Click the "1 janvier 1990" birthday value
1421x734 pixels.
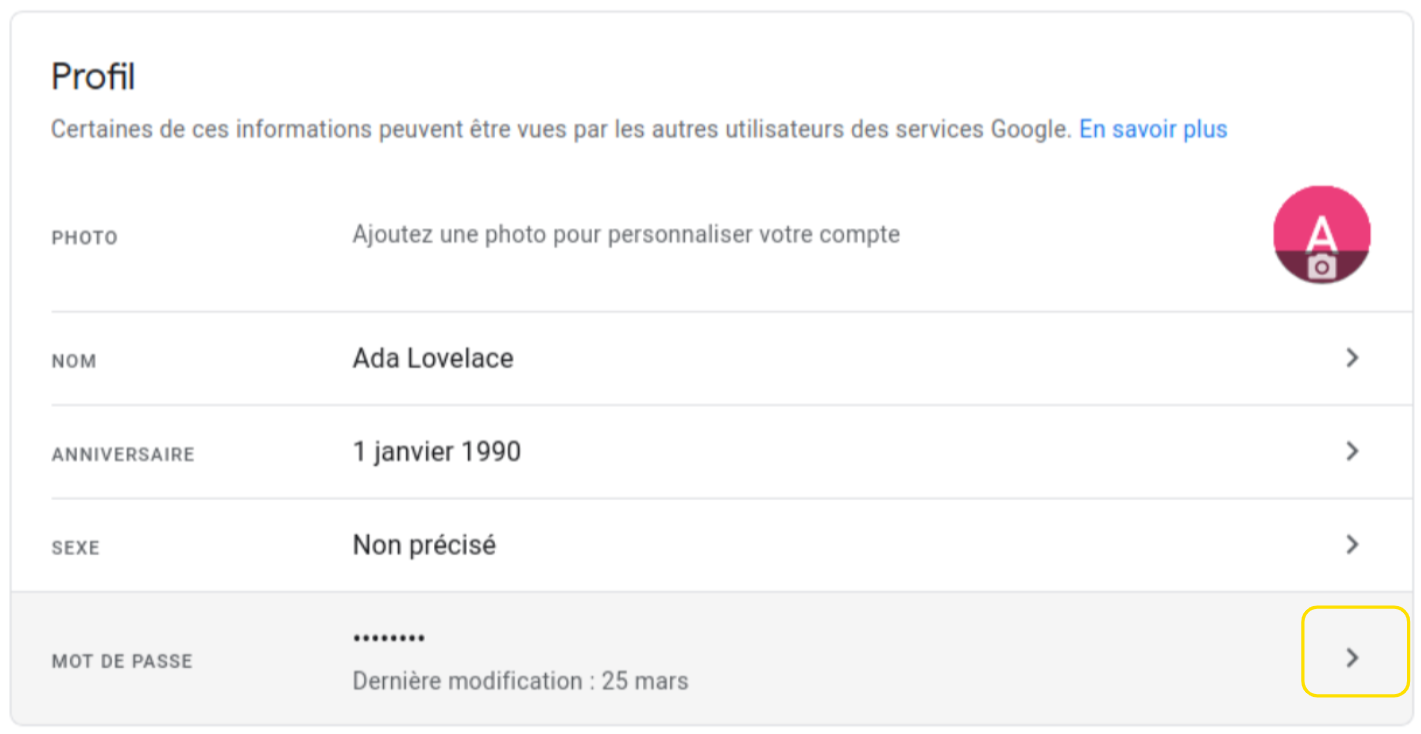(437, 451)
